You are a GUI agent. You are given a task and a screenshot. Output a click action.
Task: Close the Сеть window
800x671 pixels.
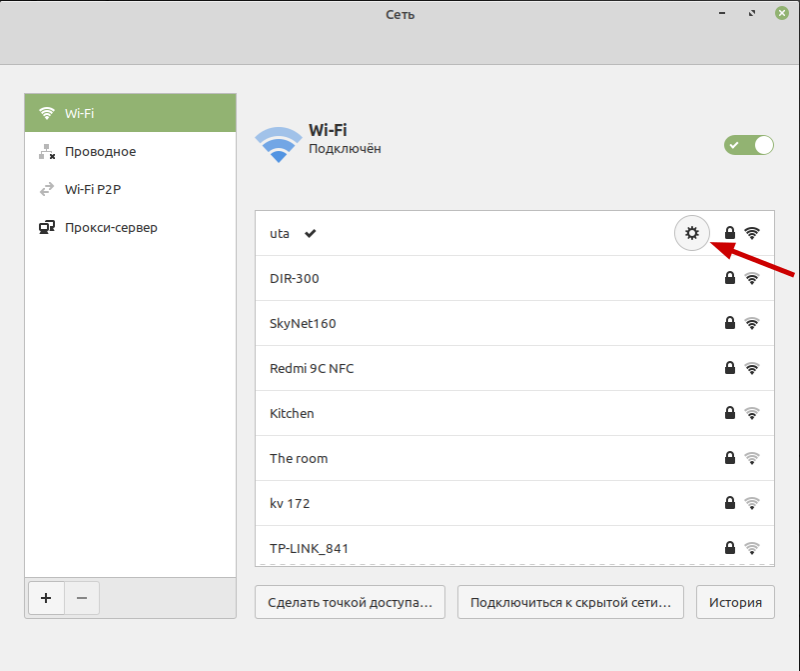tap(778, 13)
